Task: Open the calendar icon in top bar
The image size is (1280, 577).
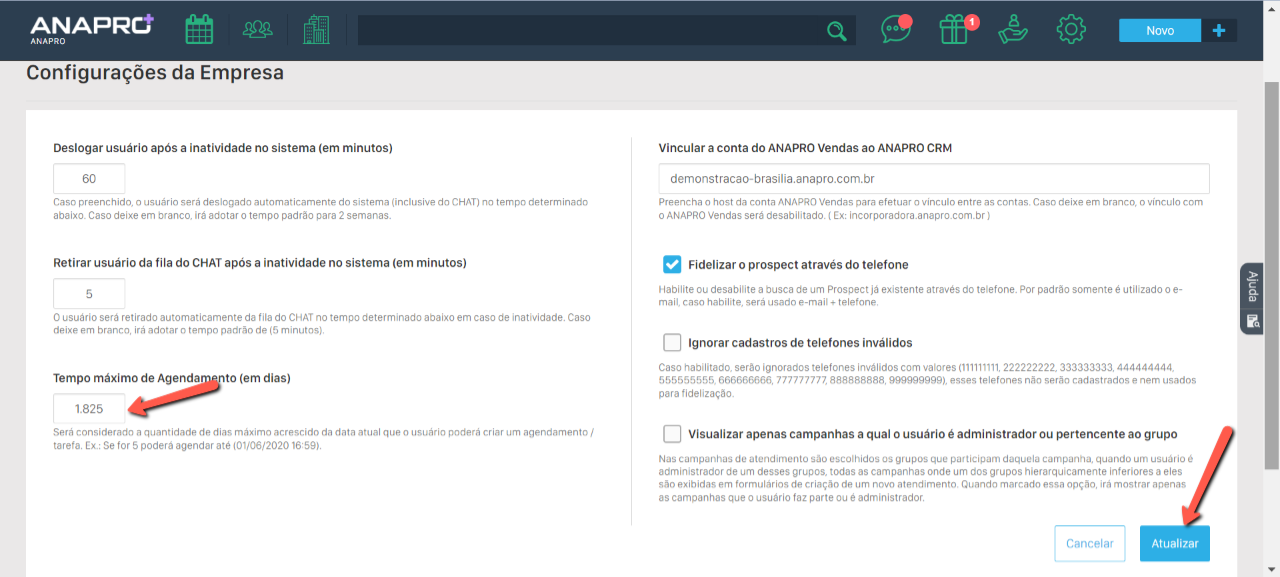Action: (x=199, y=30)
